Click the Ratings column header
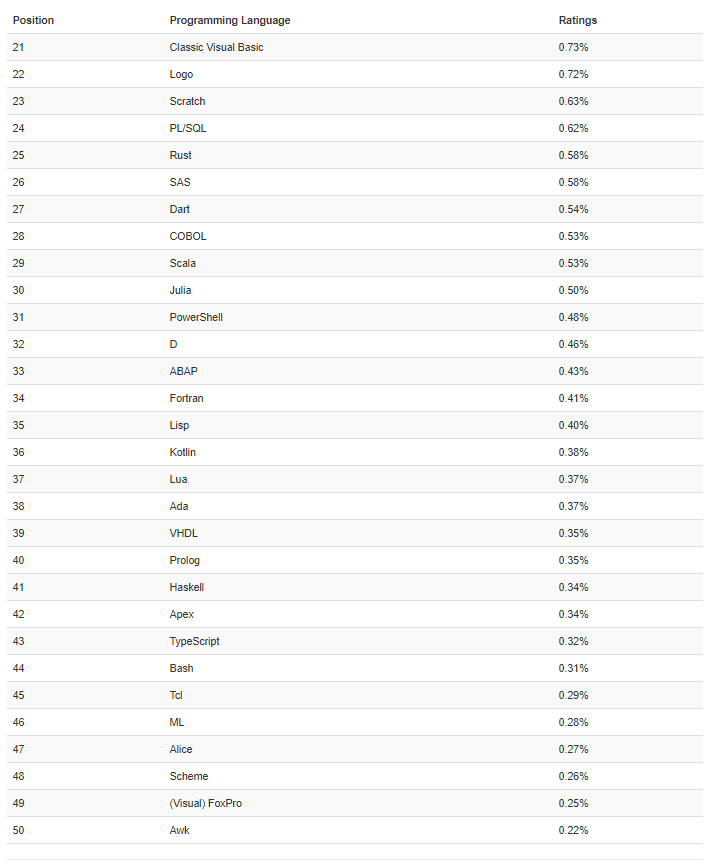The height and width of the screenshot is (868, 713). click(x=577, y=20)
